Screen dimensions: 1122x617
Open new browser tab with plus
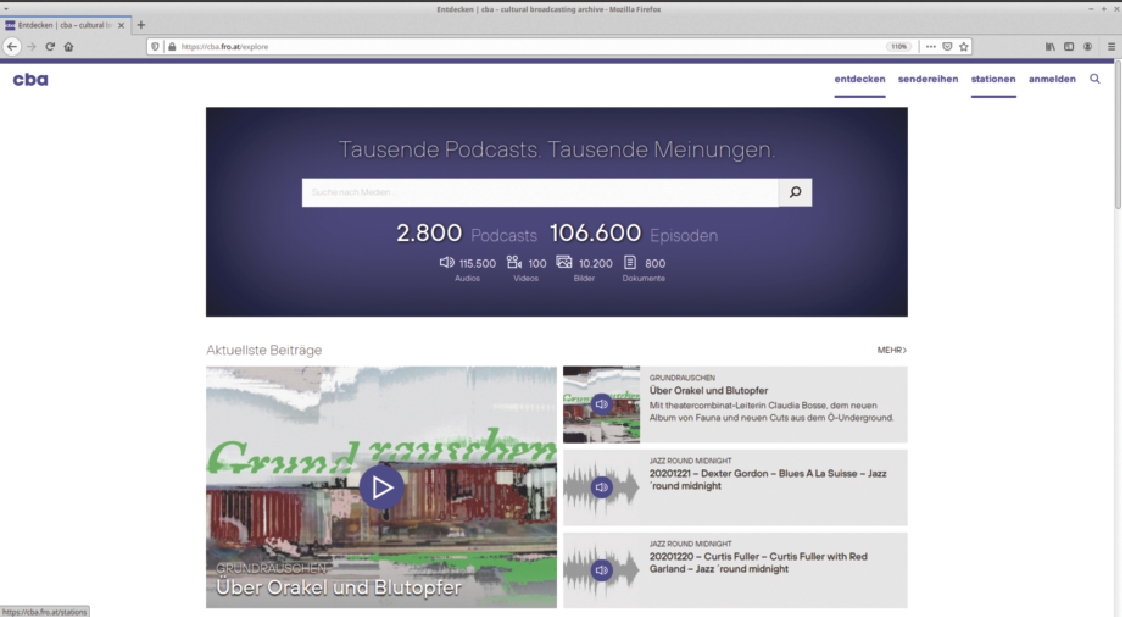click(x=141, y=25)
